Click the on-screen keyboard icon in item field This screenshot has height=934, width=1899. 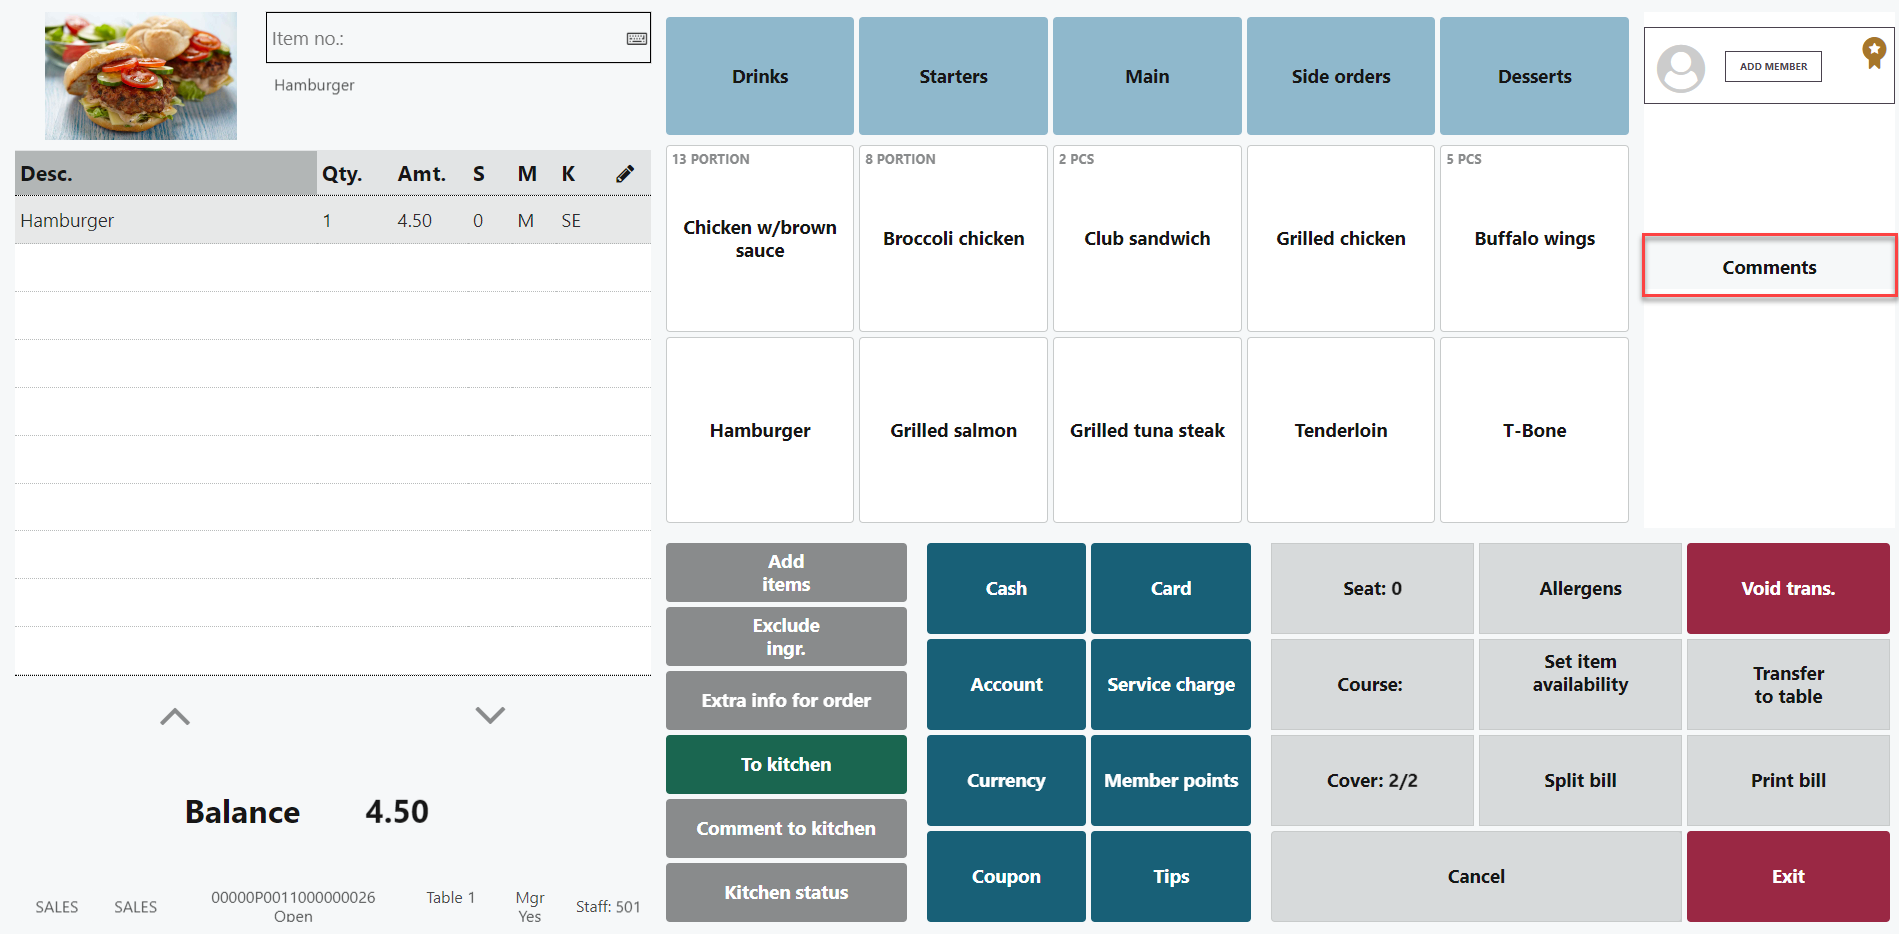point(636,39)
